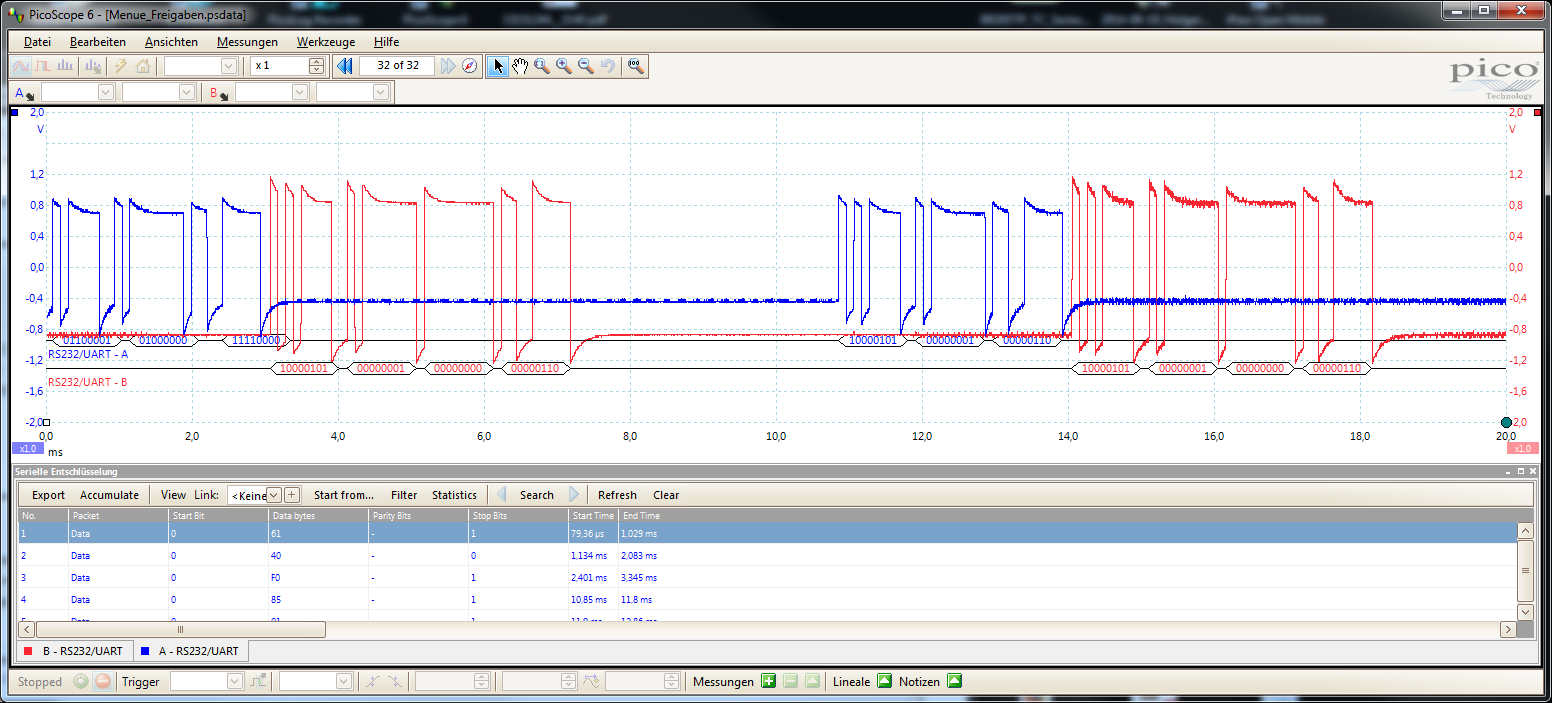Select the arrow pointer tool
Screen dimensions: 1552x703
click(x=499, y=66)
